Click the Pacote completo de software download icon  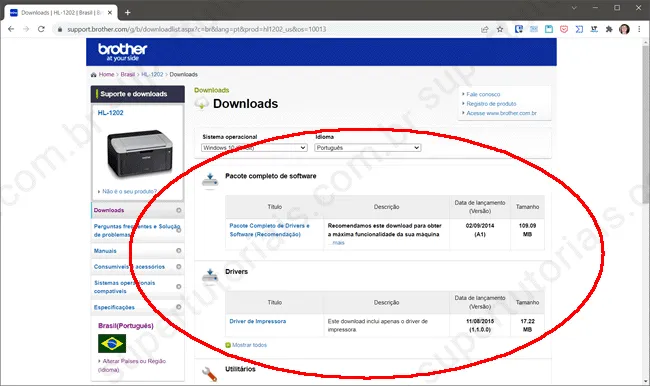[x=210, y=181]
